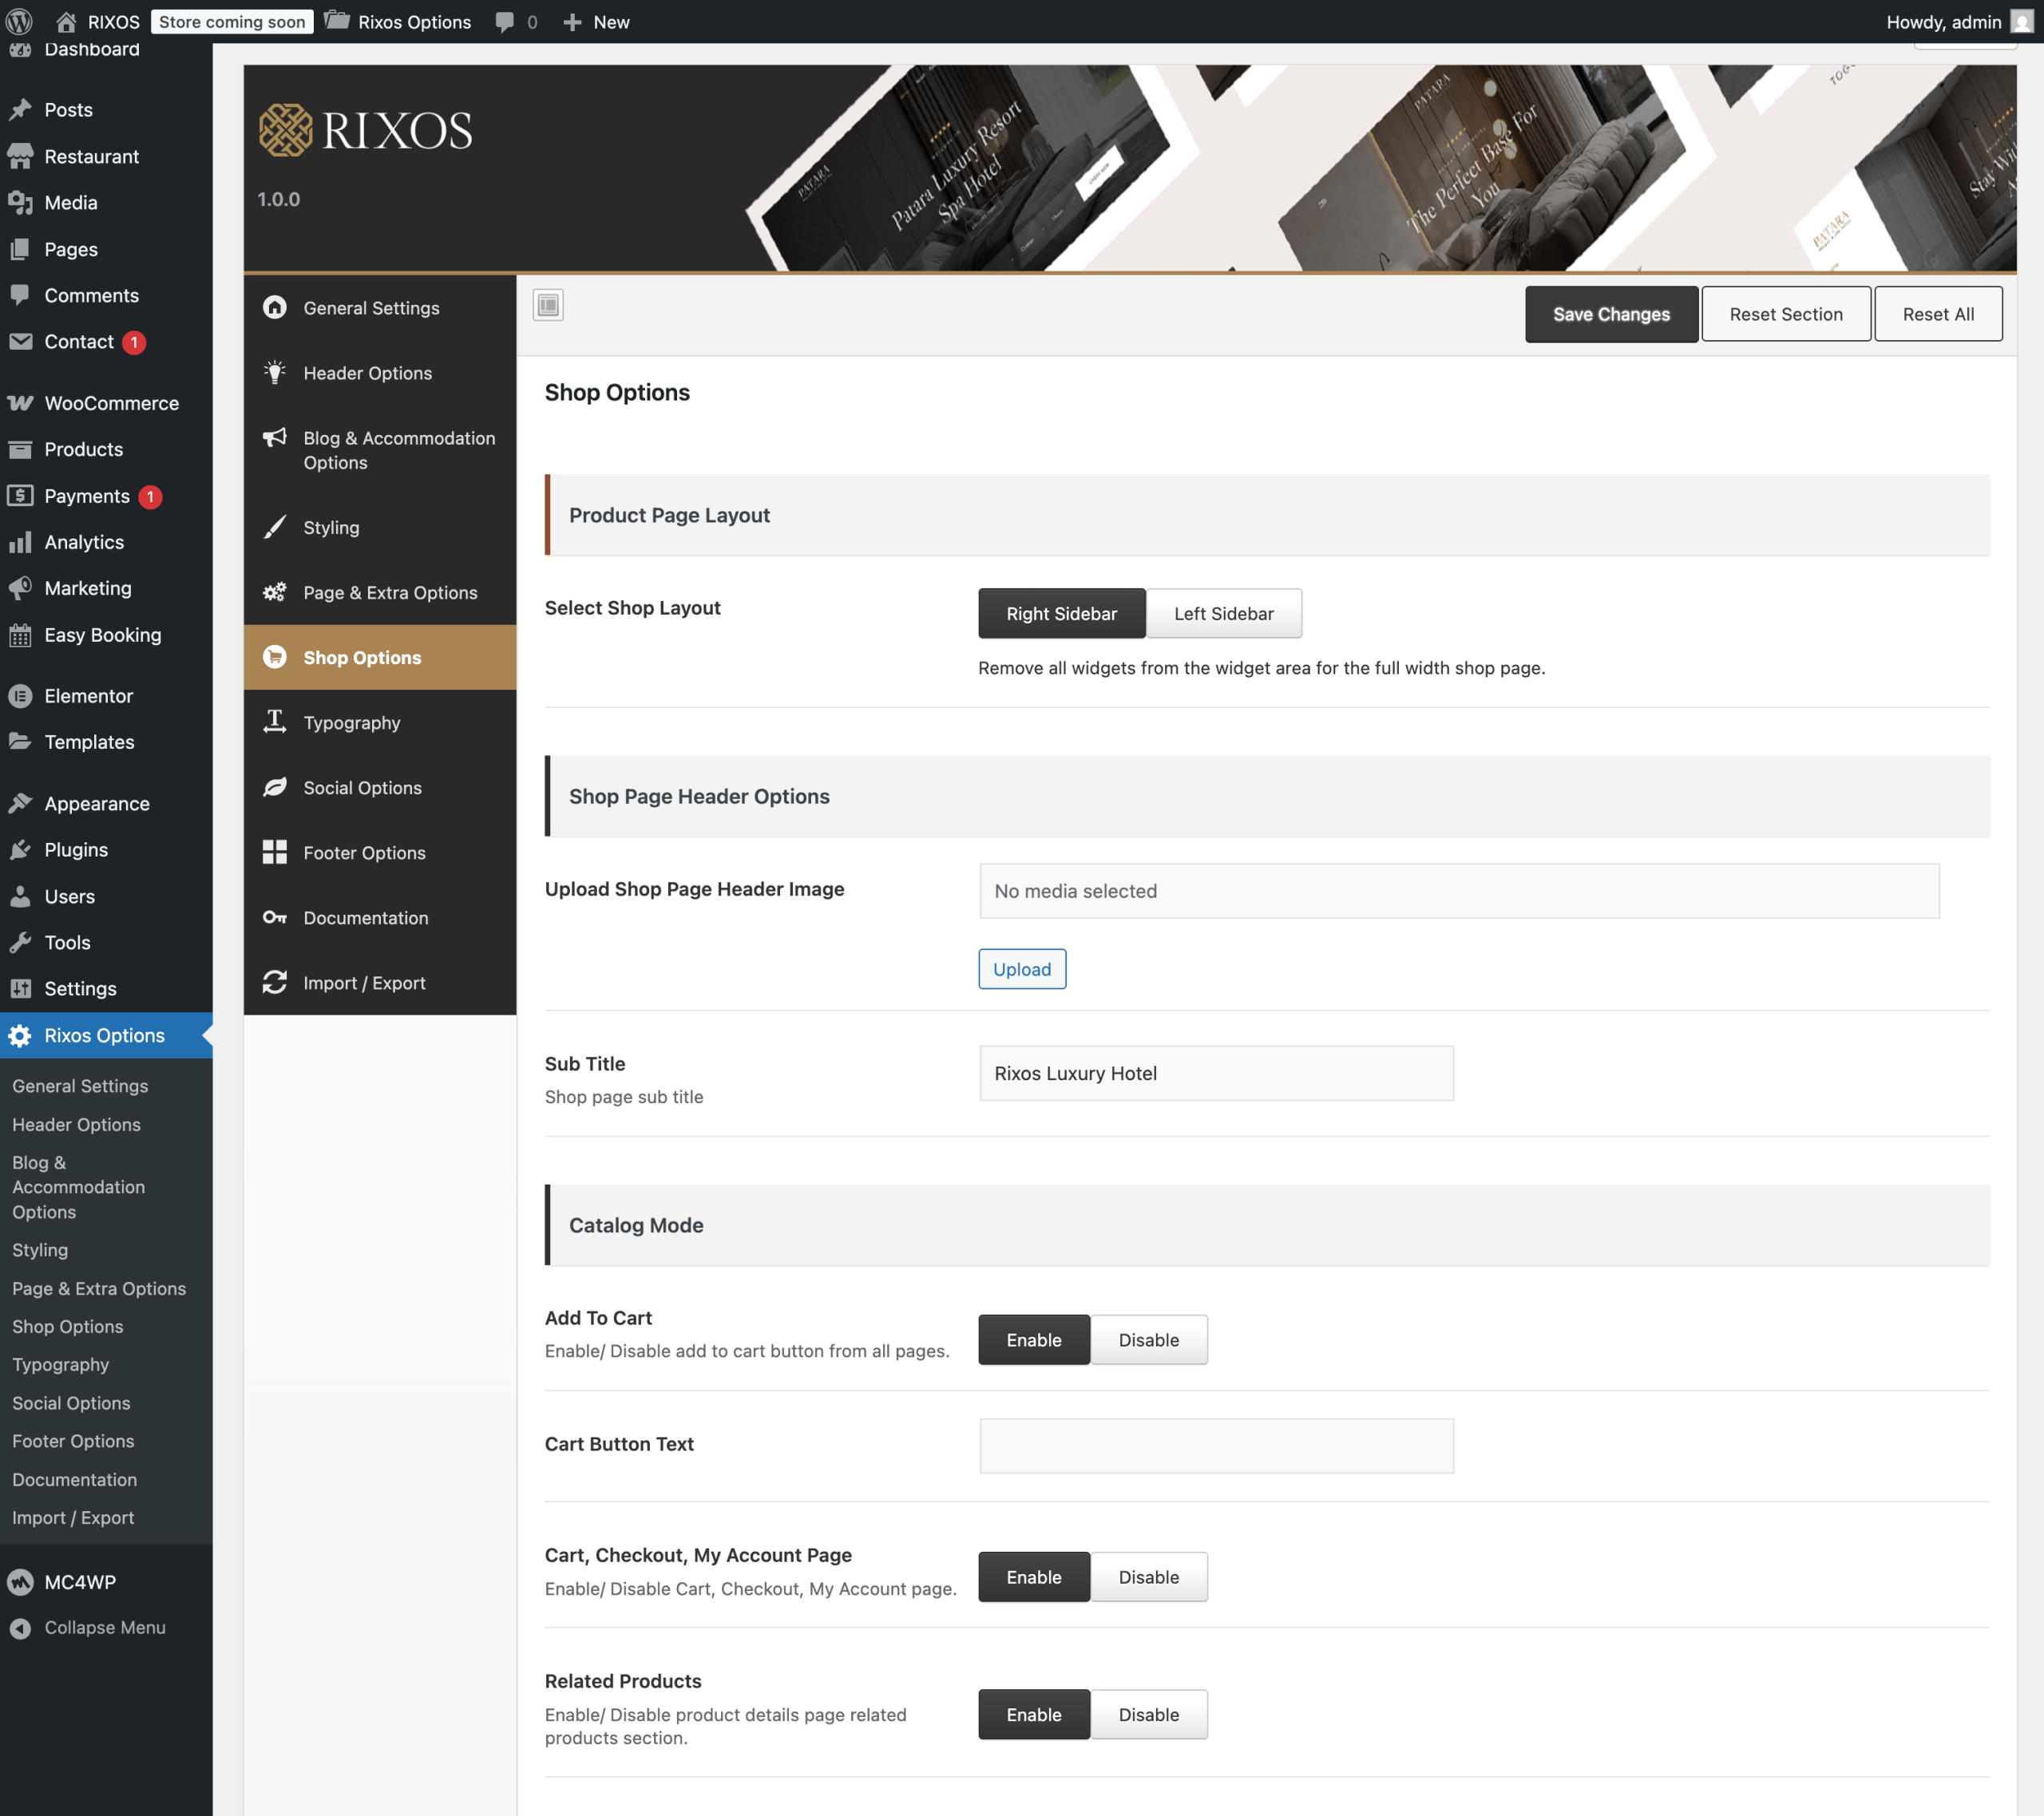Click the WooCommerce logo icon
The image size is (2044, 1816).
click(20, 403)
